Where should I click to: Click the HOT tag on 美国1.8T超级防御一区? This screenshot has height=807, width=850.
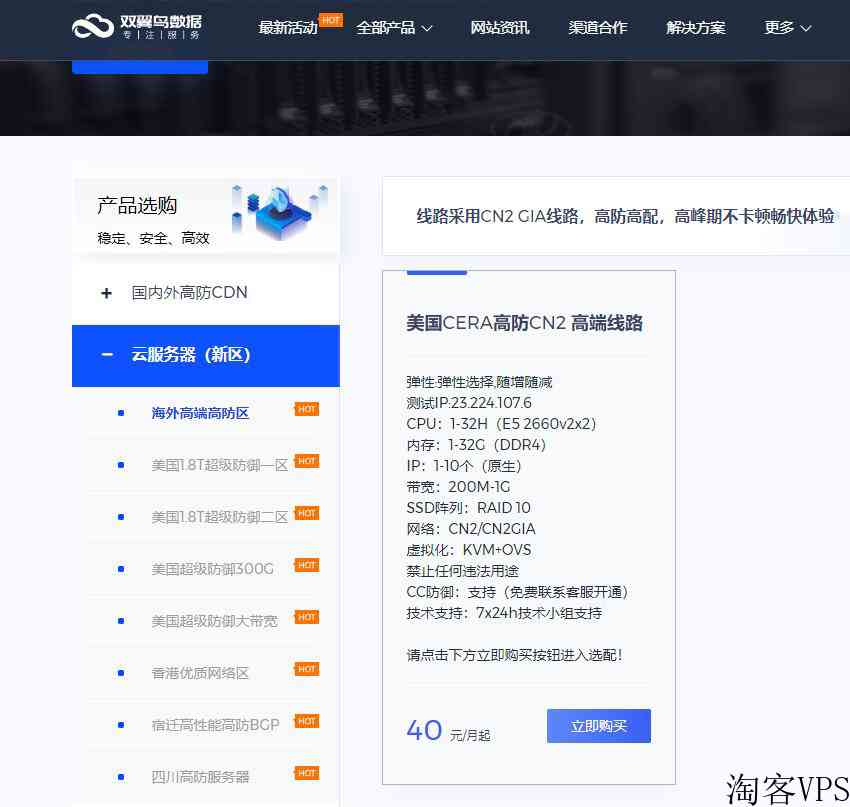coord(307,461)
